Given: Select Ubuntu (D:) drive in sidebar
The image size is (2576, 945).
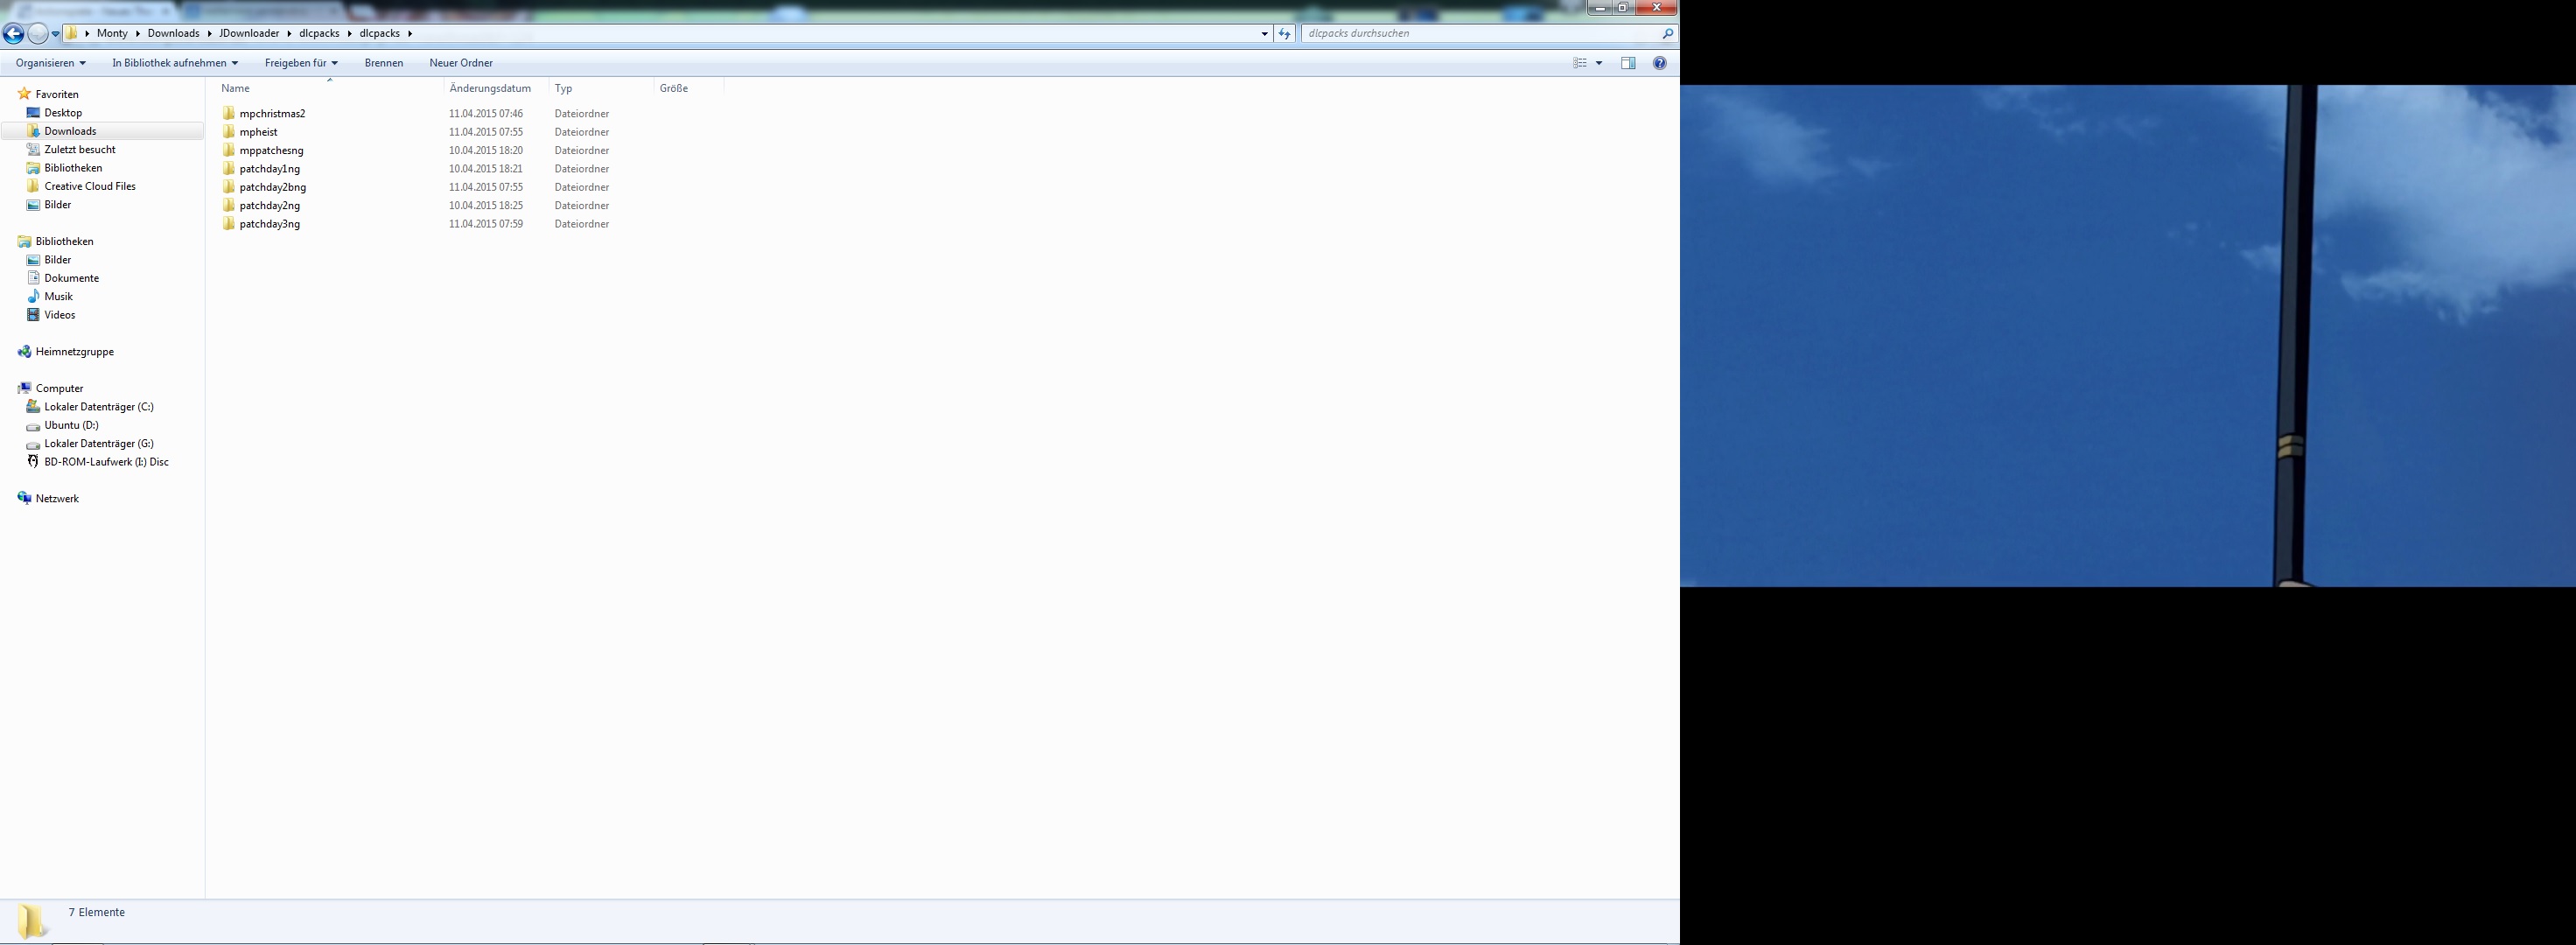Looking at the screenshot, I should 71,425.
